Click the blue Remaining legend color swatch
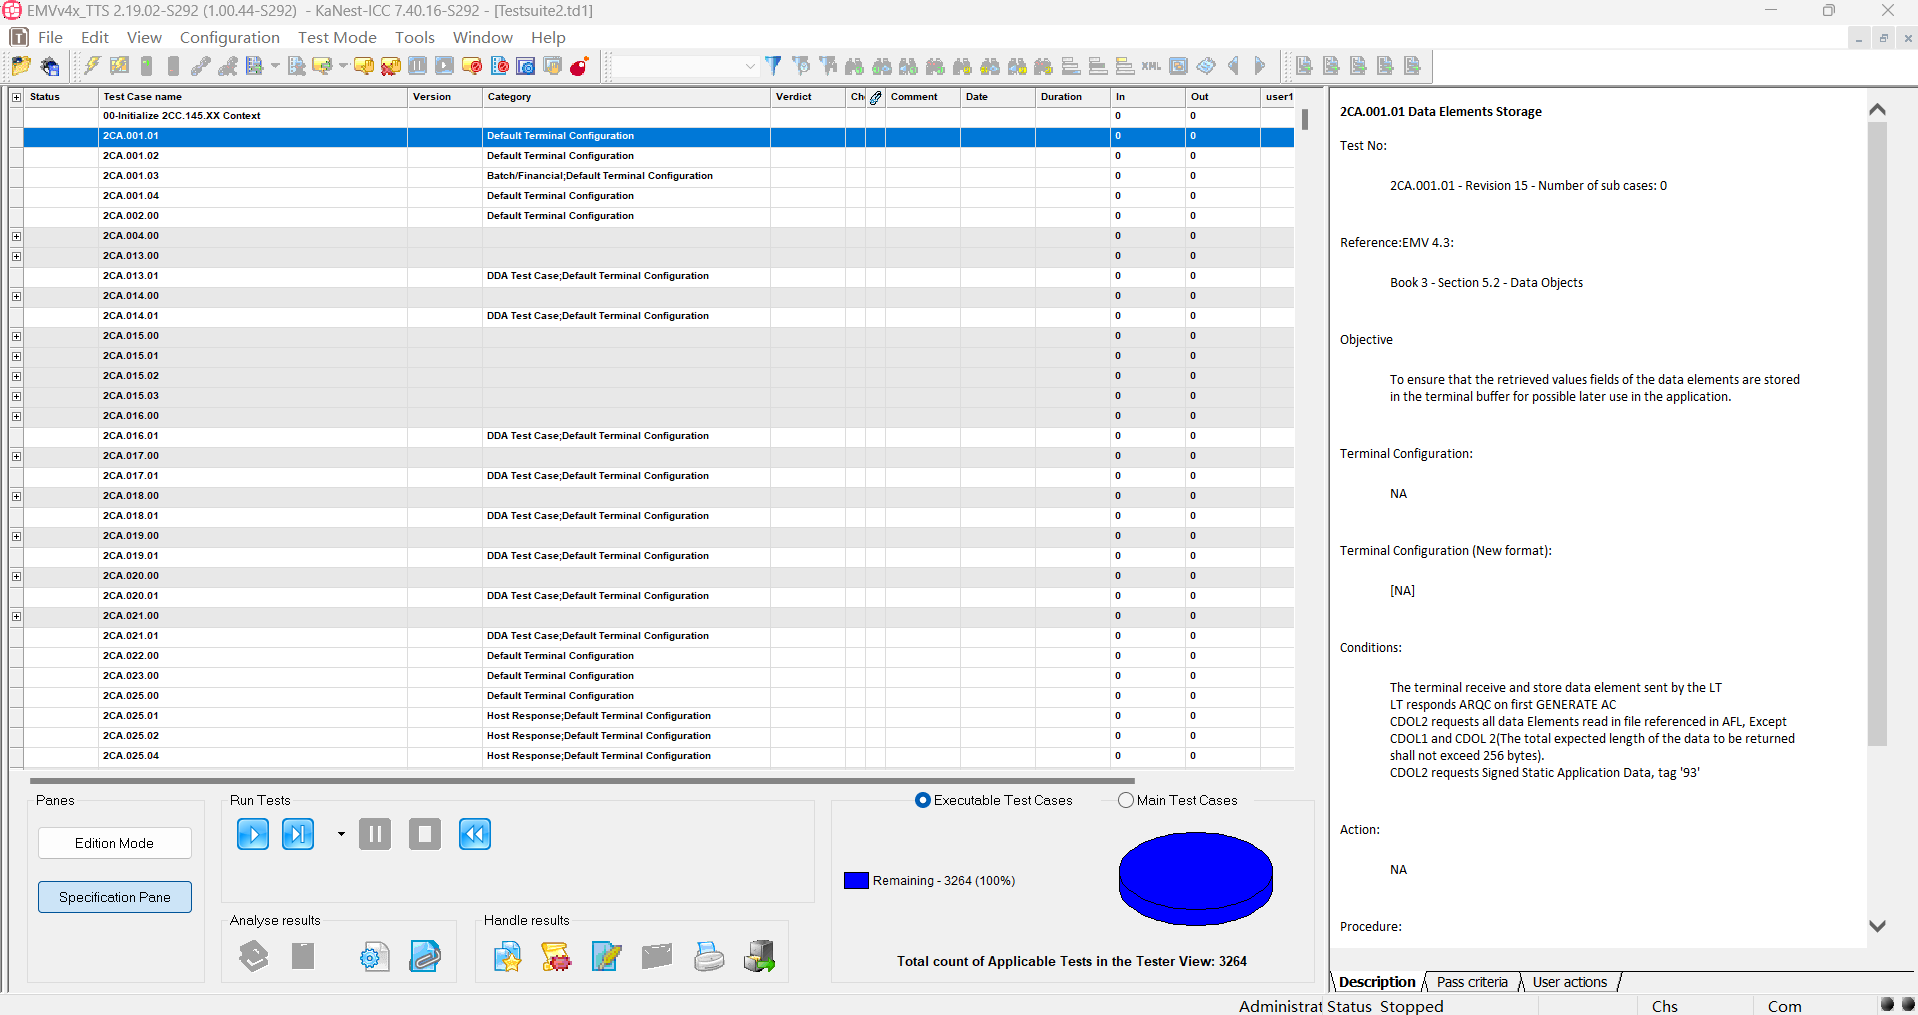The width and height of the screenshot is (1918, 1015). (856, 881)
